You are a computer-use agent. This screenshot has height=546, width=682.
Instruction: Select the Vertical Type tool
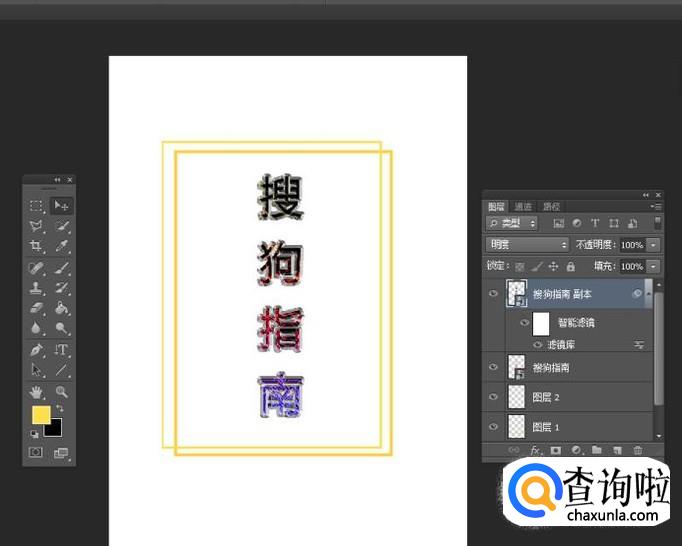click(62, 349)
